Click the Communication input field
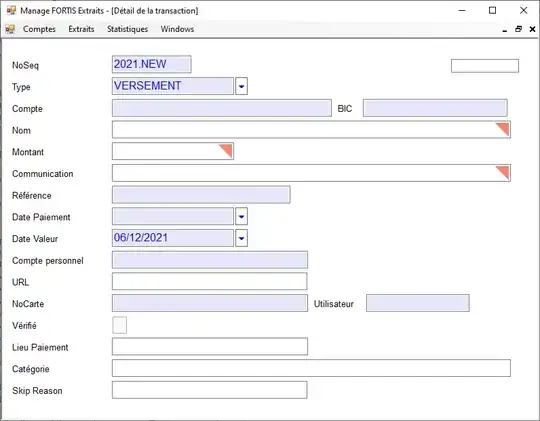This screenshot has height=421, width=540. coord(311,173)
